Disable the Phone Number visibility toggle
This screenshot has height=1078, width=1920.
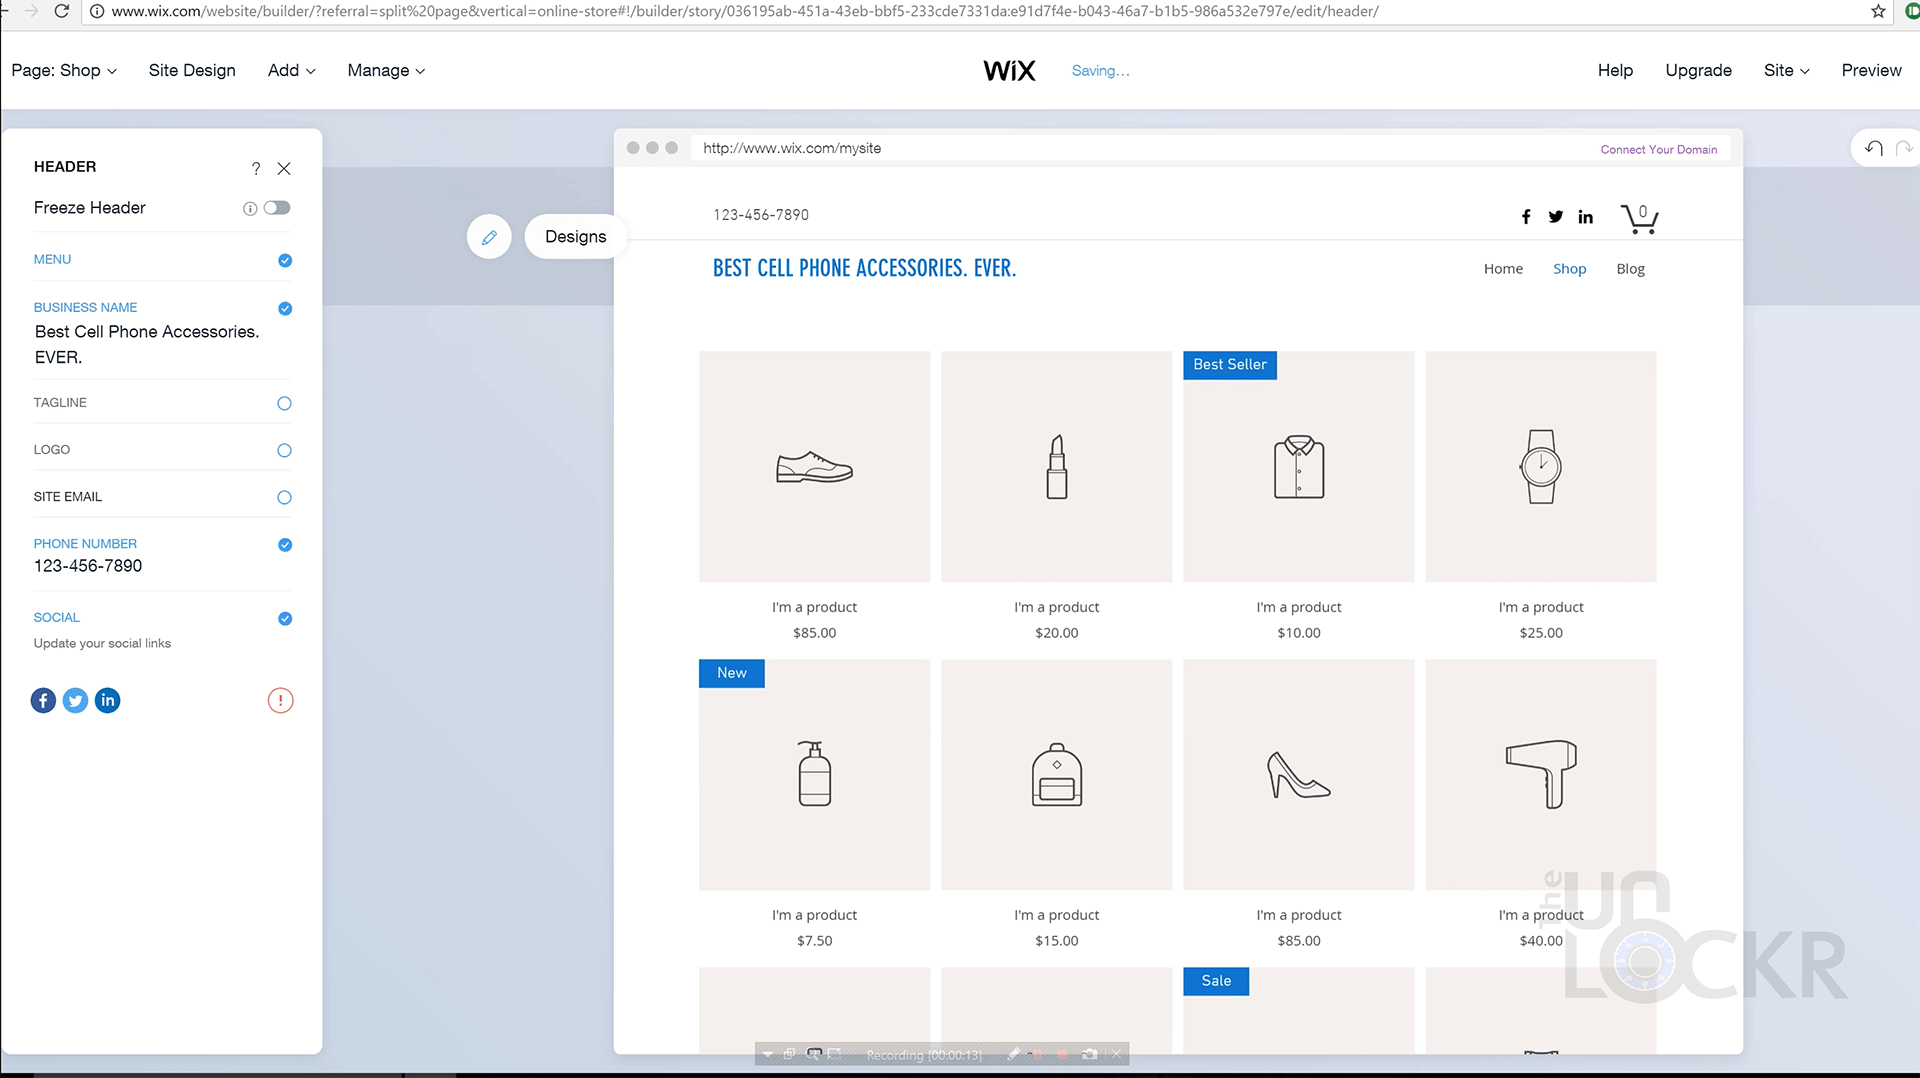(x=284, y=545)
